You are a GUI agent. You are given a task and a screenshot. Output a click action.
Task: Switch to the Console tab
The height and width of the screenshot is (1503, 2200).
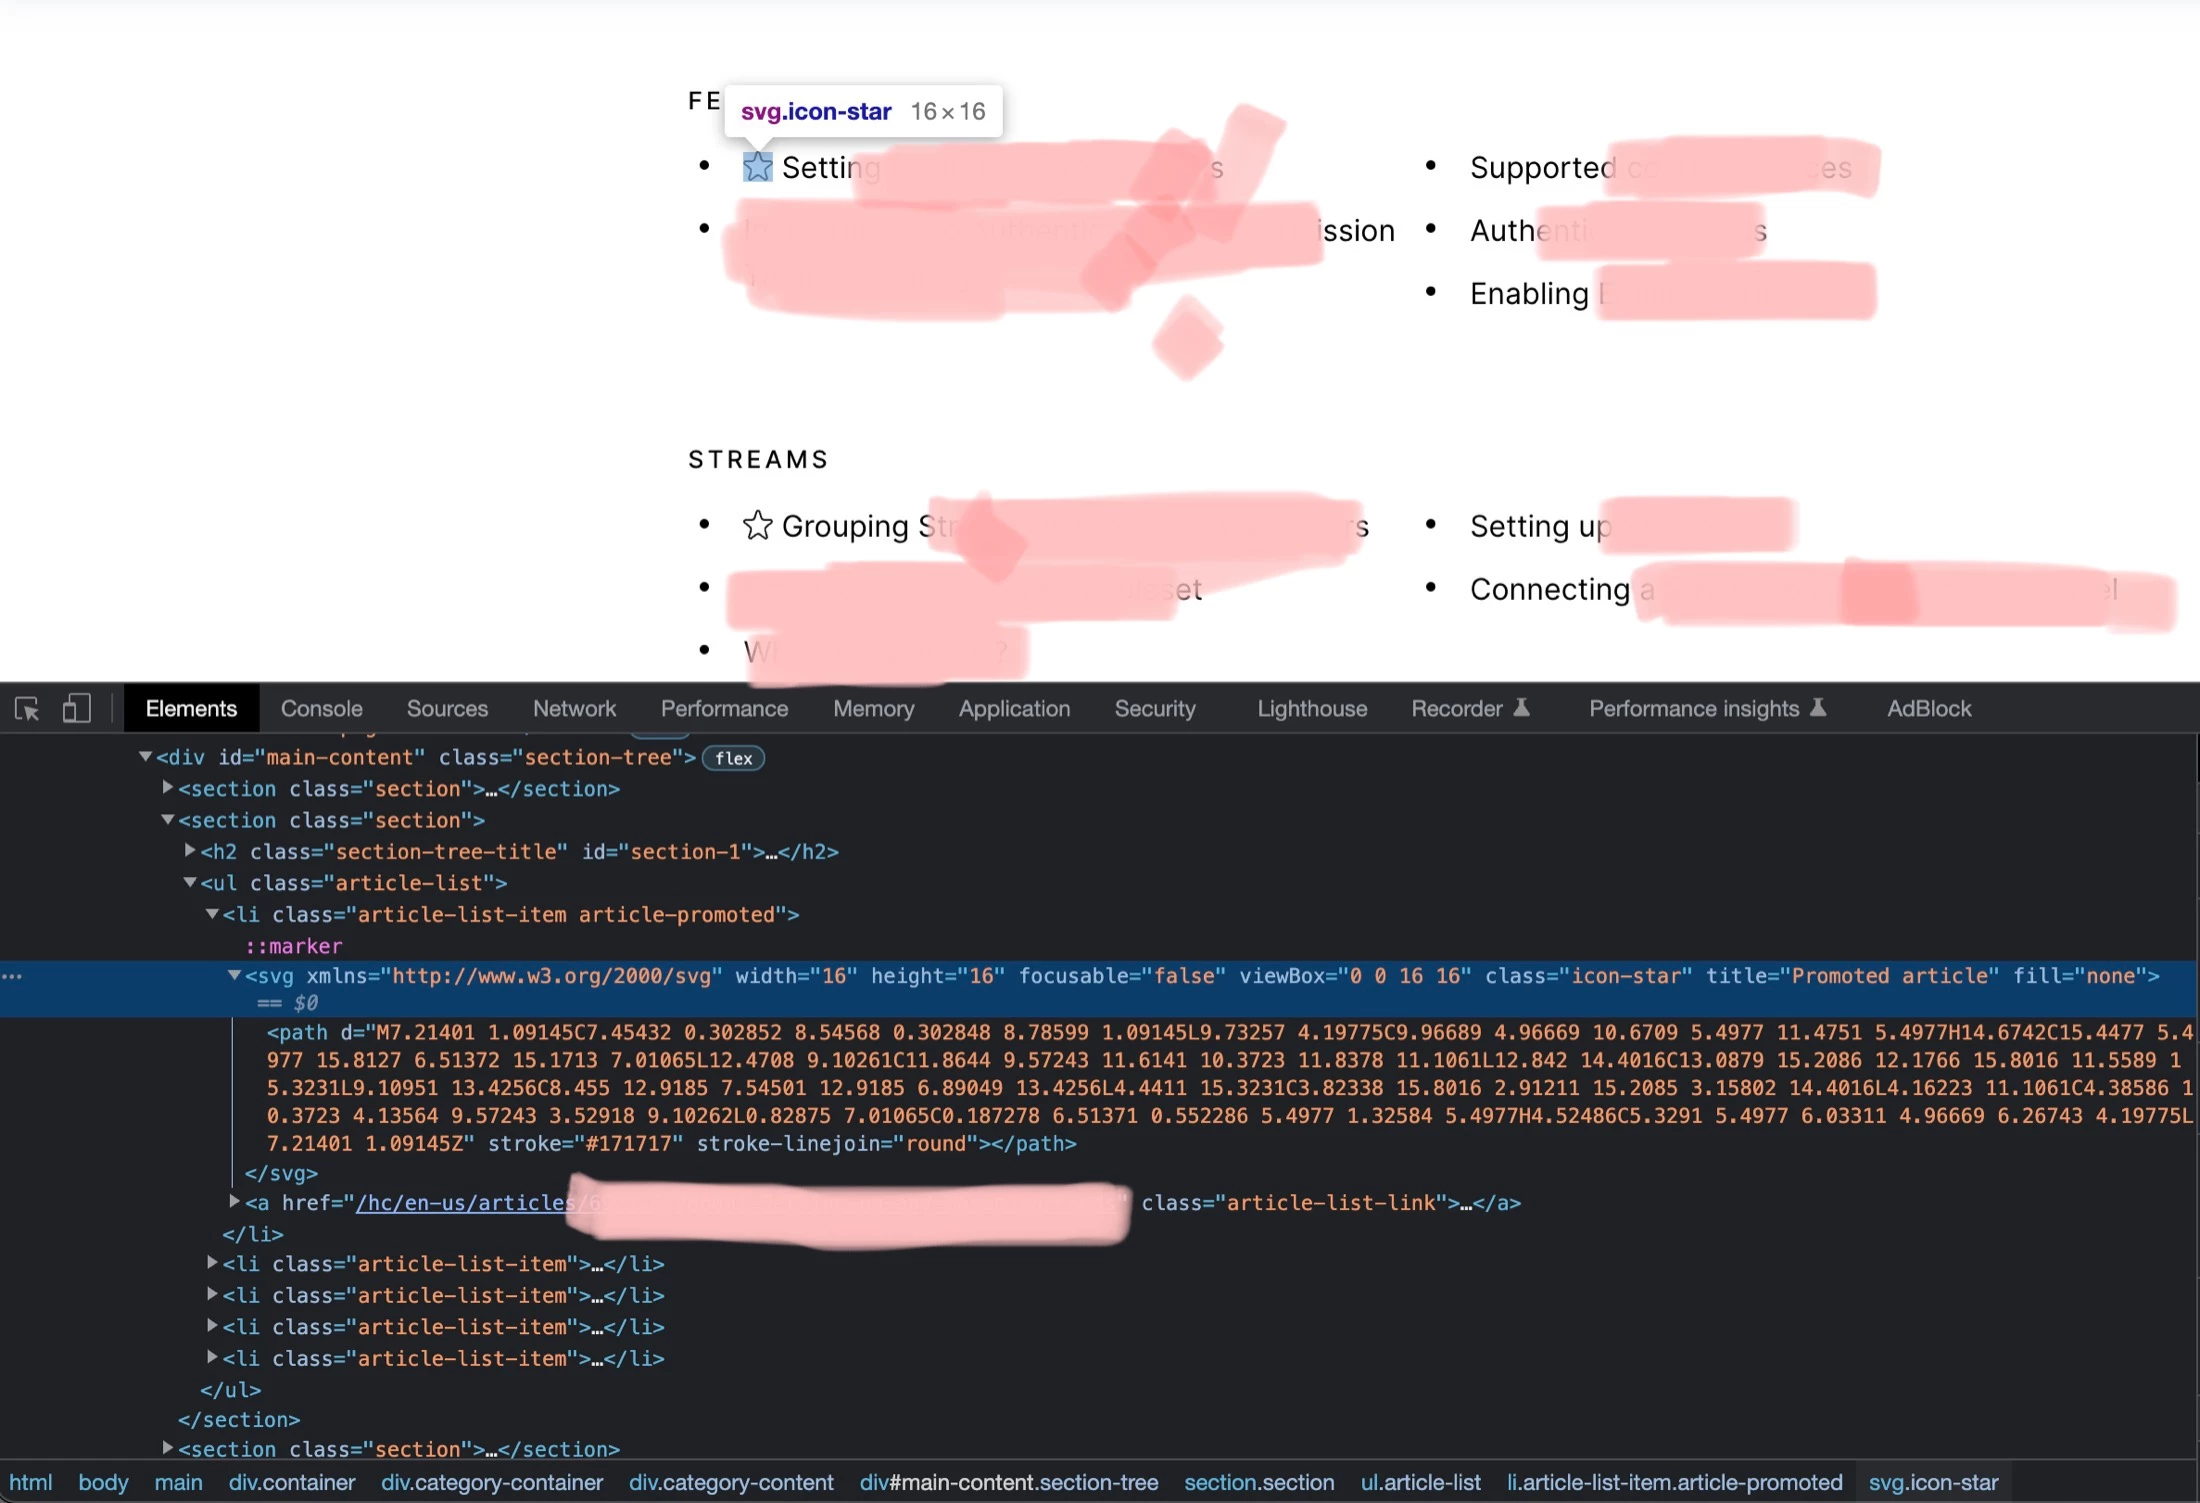[321, 709]
